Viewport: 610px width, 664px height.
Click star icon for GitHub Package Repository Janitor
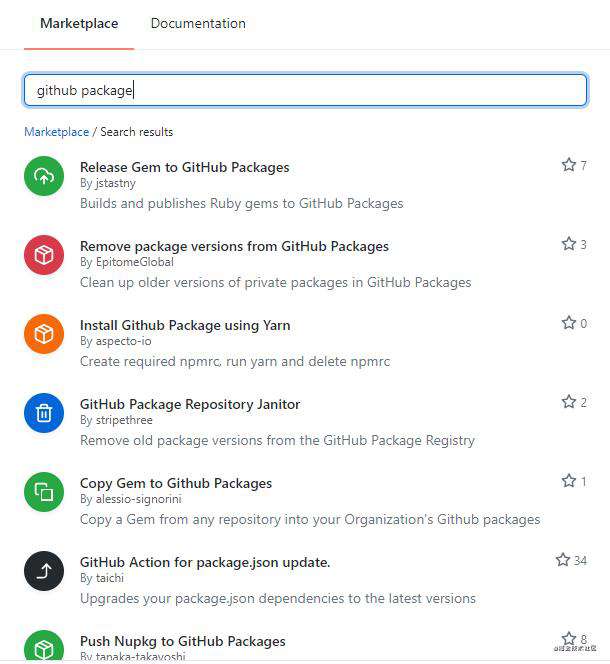[569, 402]
